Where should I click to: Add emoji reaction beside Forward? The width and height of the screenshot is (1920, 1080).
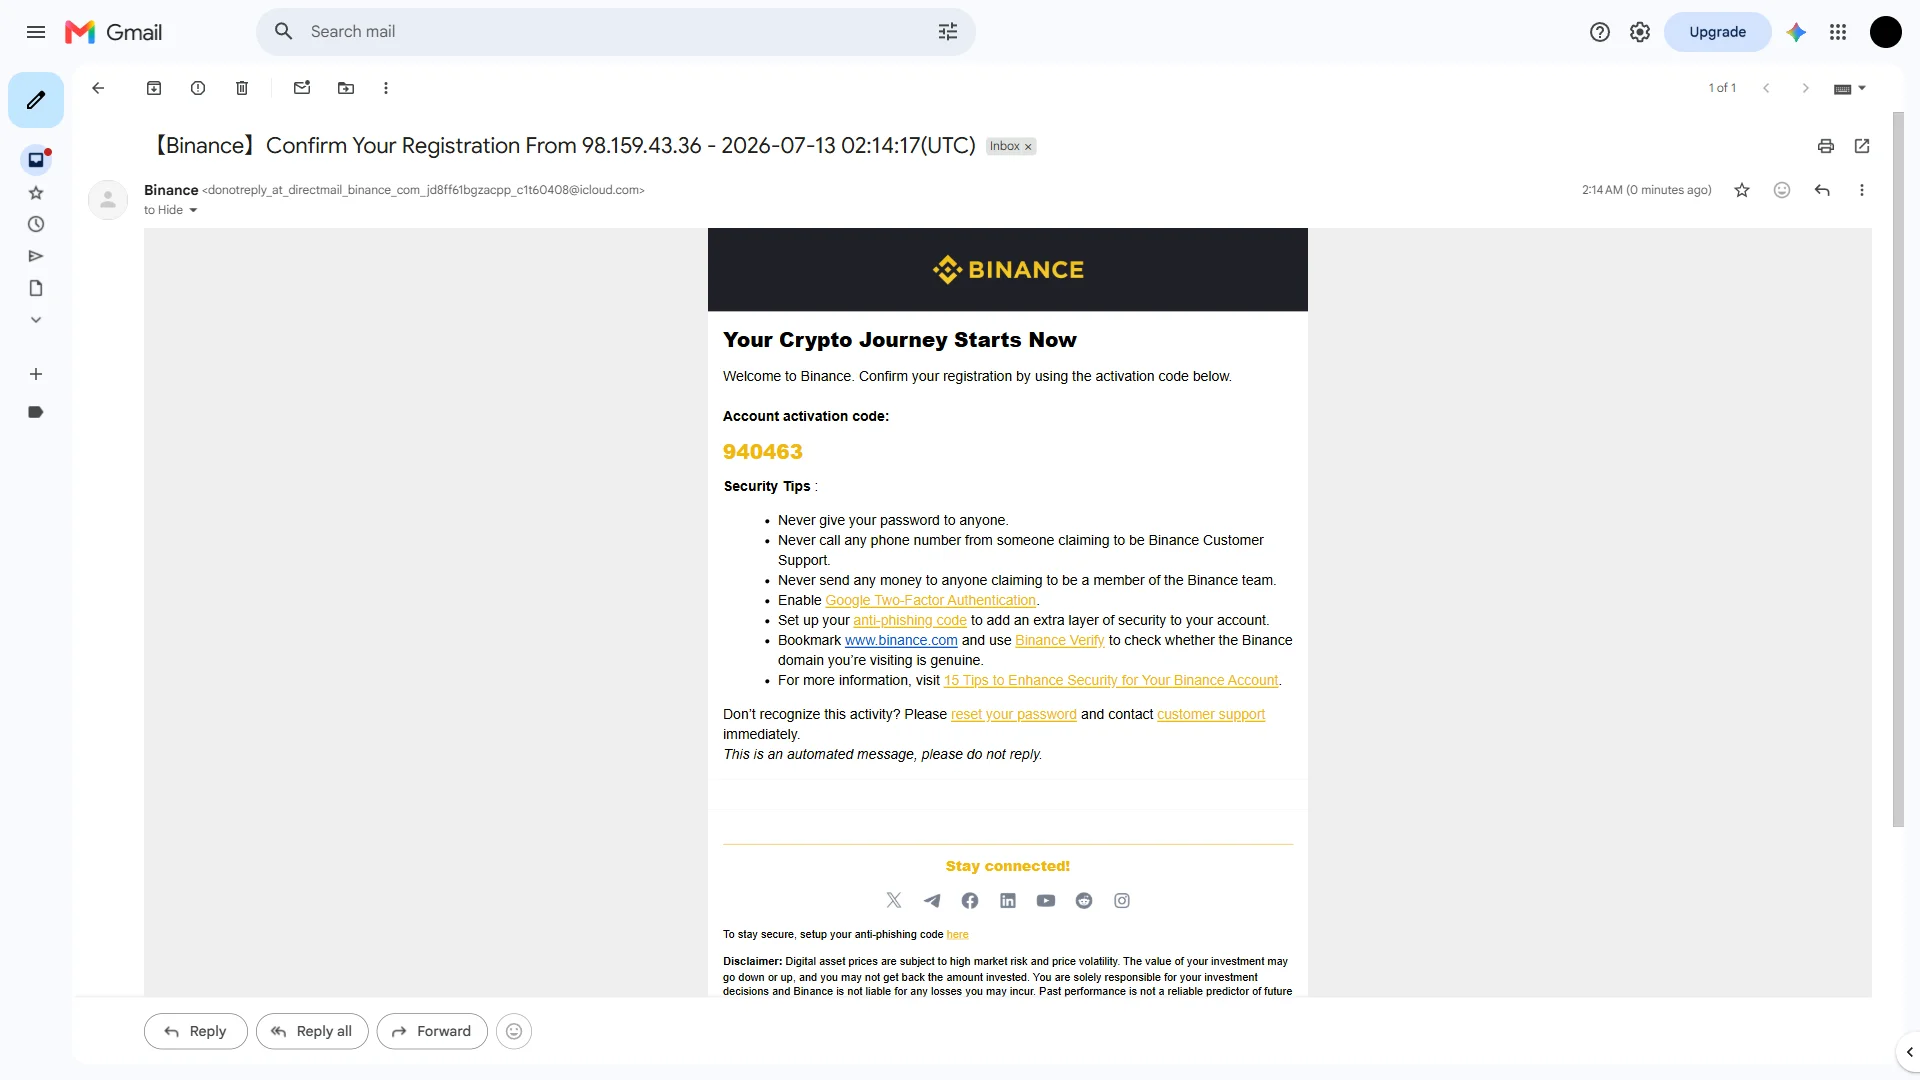pos(514,1031)
